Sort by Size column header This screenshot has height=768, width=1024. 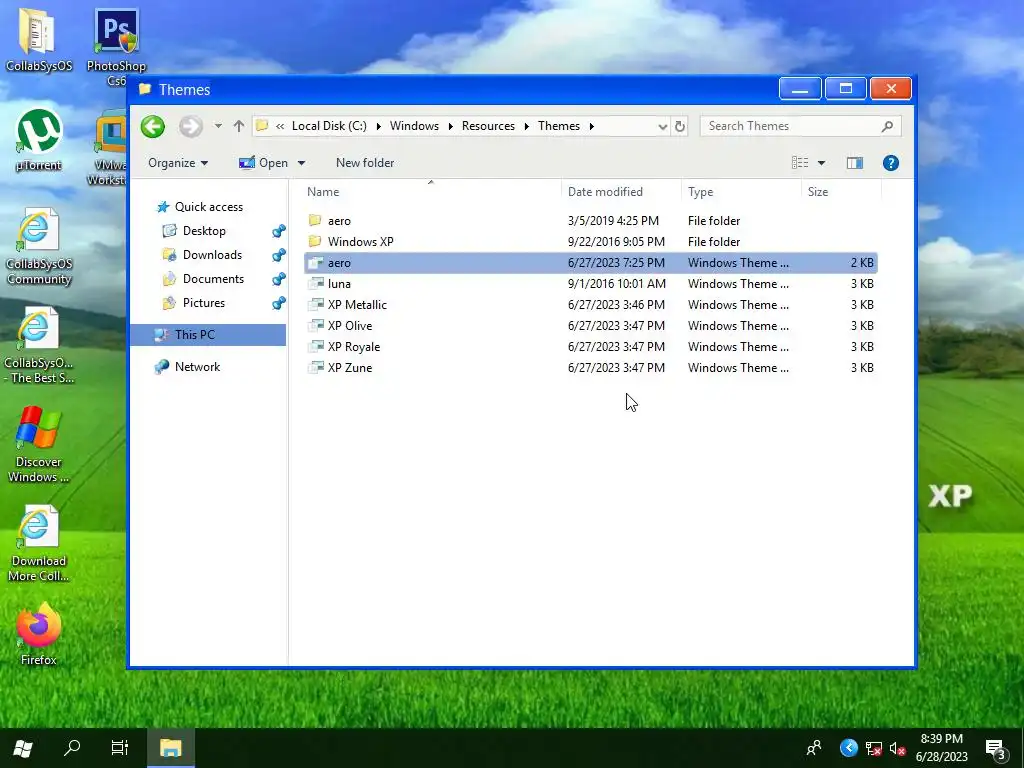tap(841, 191)
